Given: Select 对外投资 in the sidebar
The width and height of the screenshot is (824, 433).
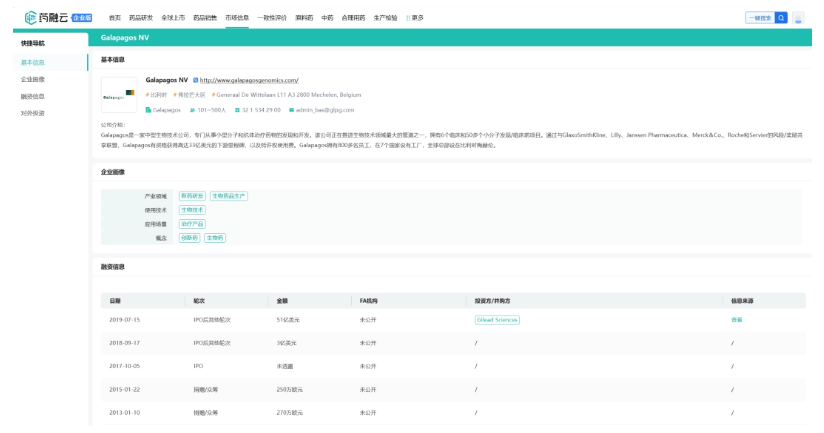Looking at the screenshot, I should (x=33, y=112).
